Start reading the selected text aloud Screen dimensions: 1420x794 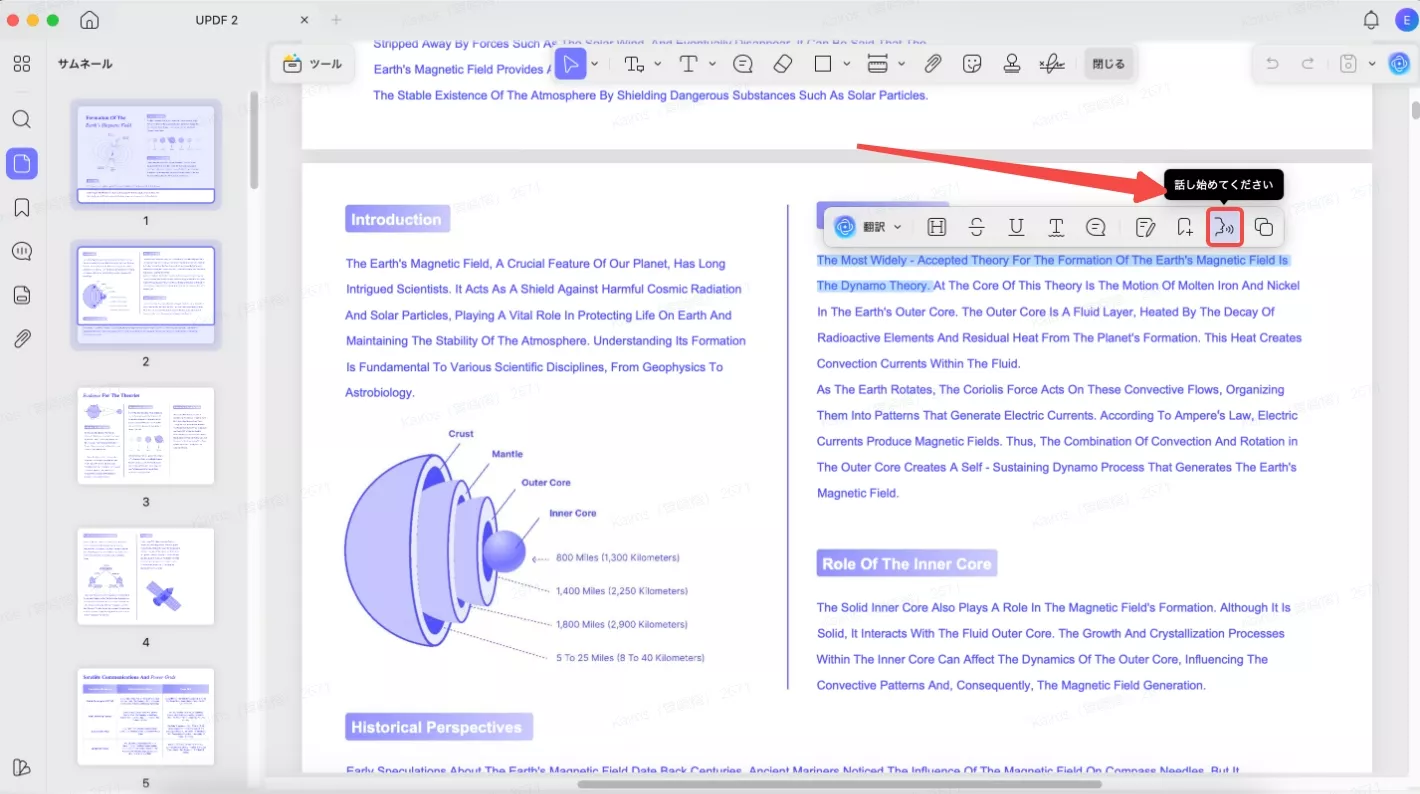tap(1225, 227)
